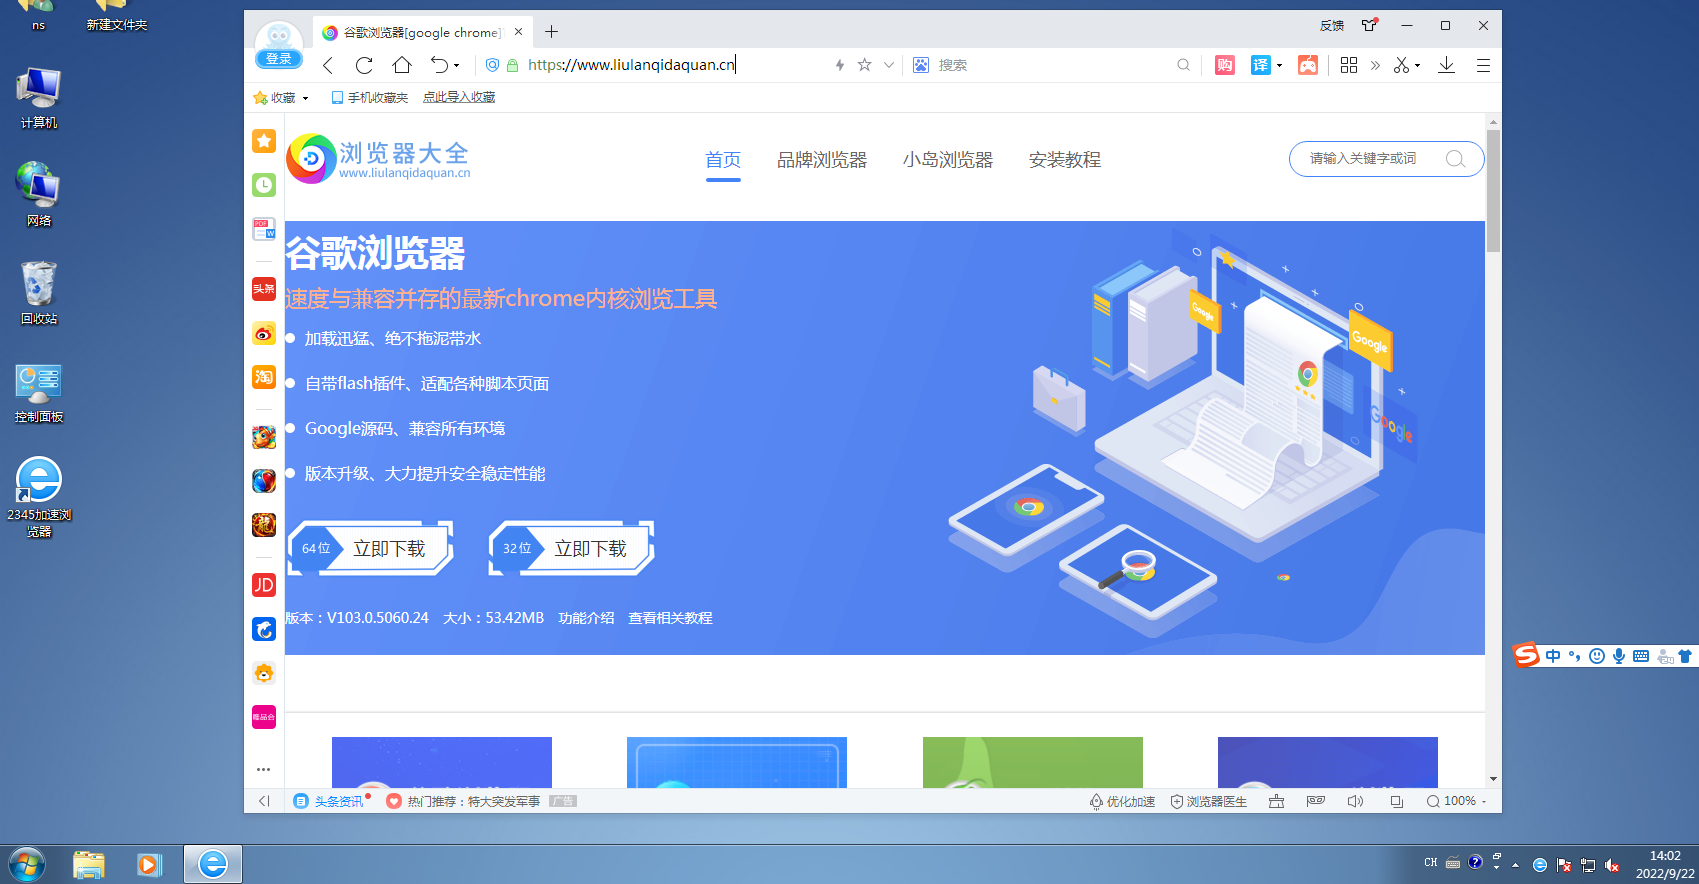
Task: Open the taskbar file explorer icon
Action: [89, 864]
